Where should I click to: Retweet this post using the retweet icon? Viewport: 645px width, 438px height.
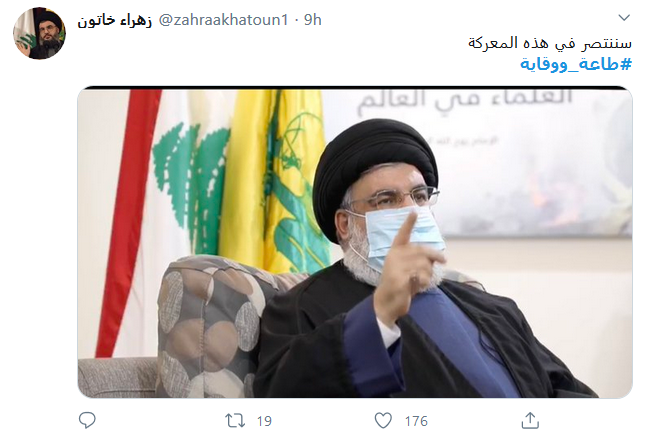pos(235,421)
